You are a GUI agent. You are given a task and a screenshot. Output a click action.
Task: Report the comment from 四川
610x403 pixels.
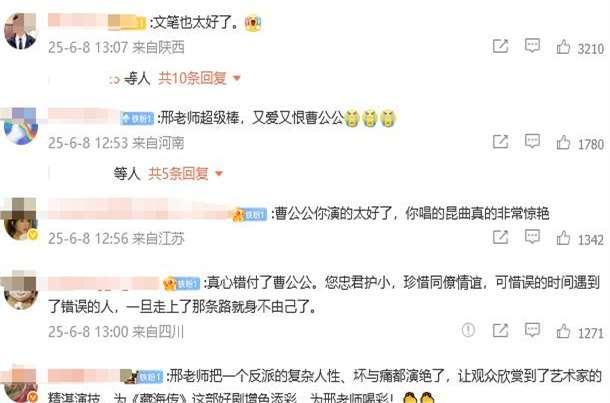tap(468, 330)
